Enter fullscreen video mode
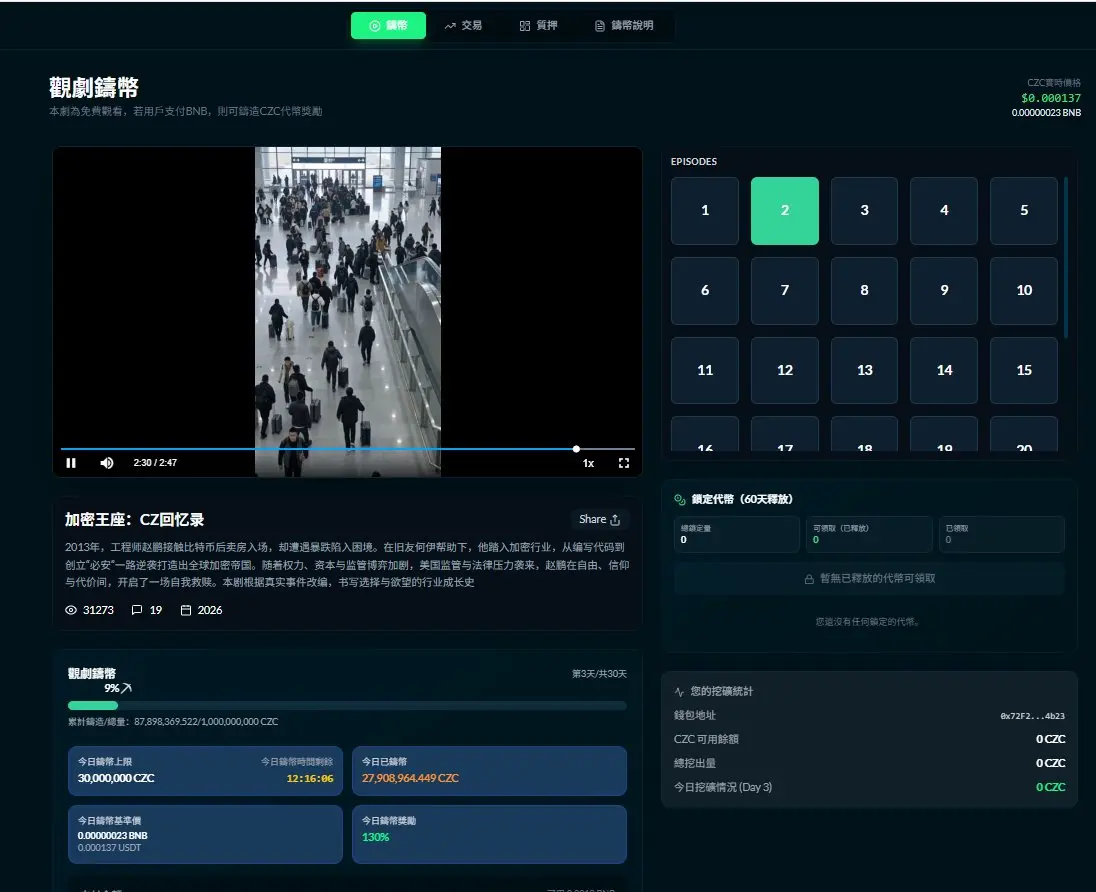 [624, 463]
